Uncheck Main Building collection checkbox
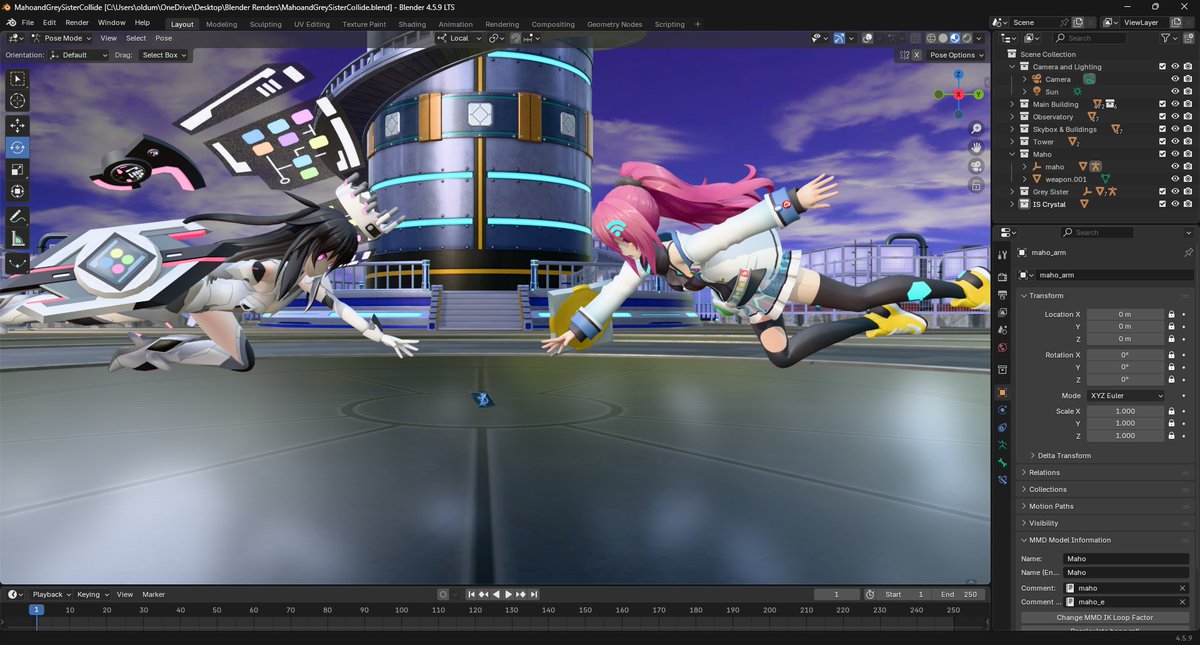The height and width of the screenshot is (645, 1200). 1162,104
